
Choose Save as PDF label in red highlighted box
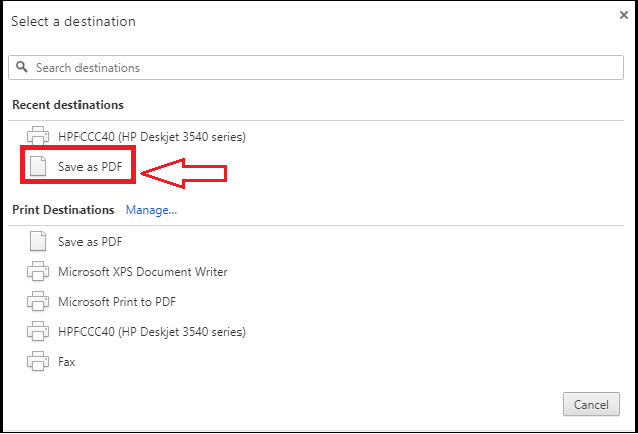click(x=90, y=167)
